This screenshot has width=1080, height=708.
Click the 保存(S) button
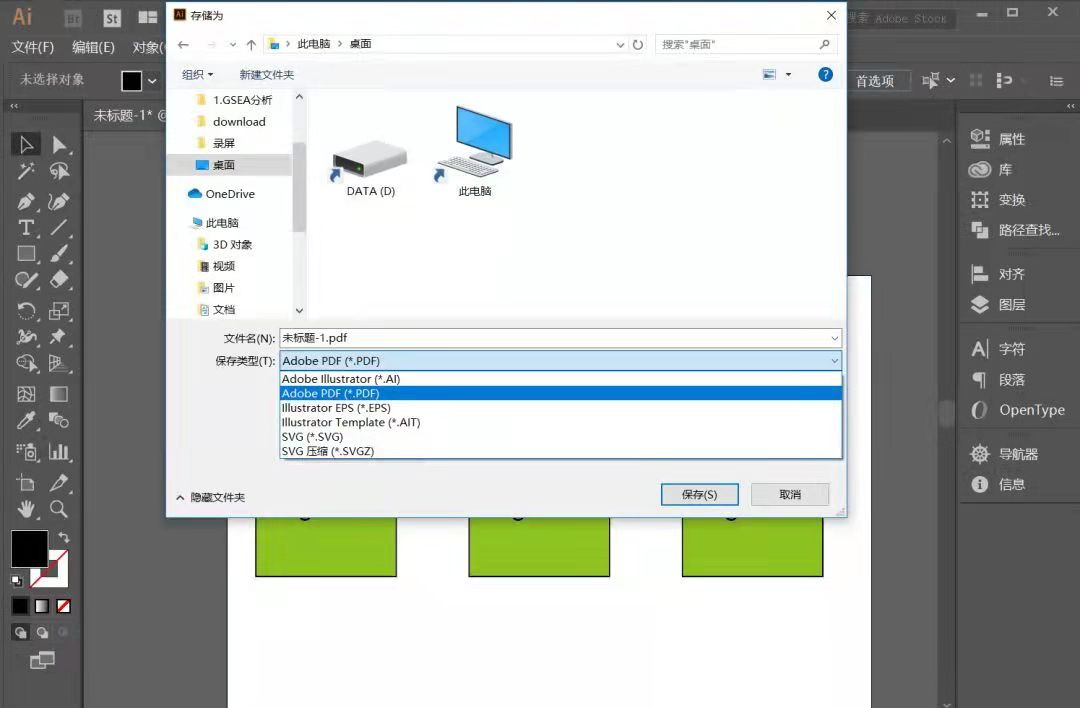[x=699, y=494]
